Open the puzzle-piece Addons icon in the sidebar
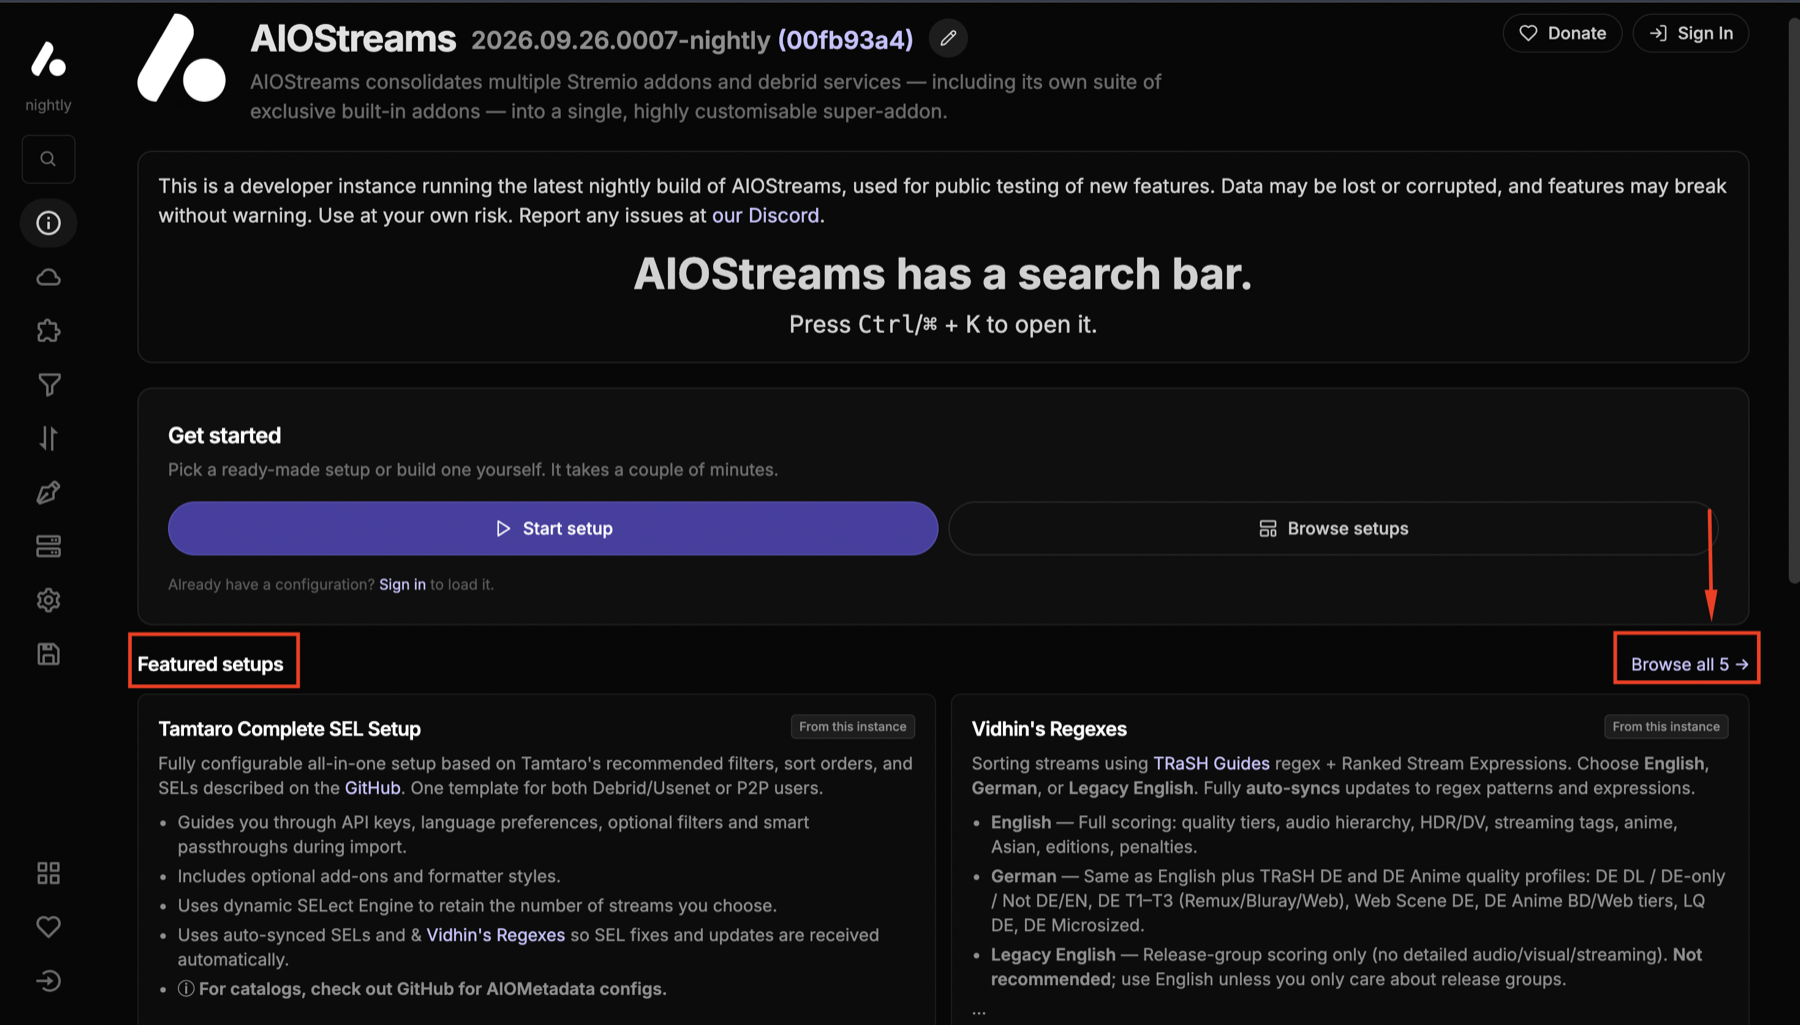1800x1025 pixels. pyautogui.click(x=48, y=331)
